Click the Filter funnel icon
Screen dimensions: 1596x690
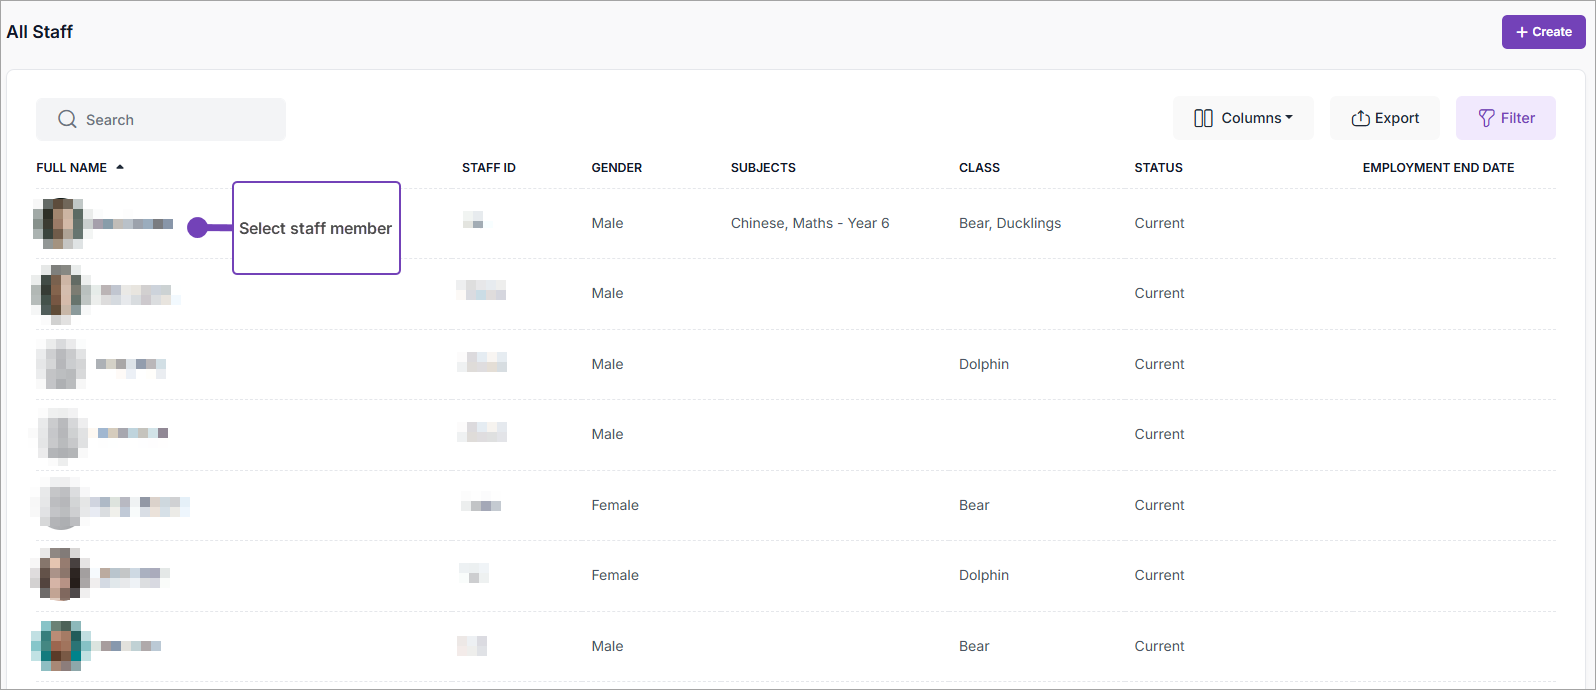pyautogui.click(x=1486, y=118)
